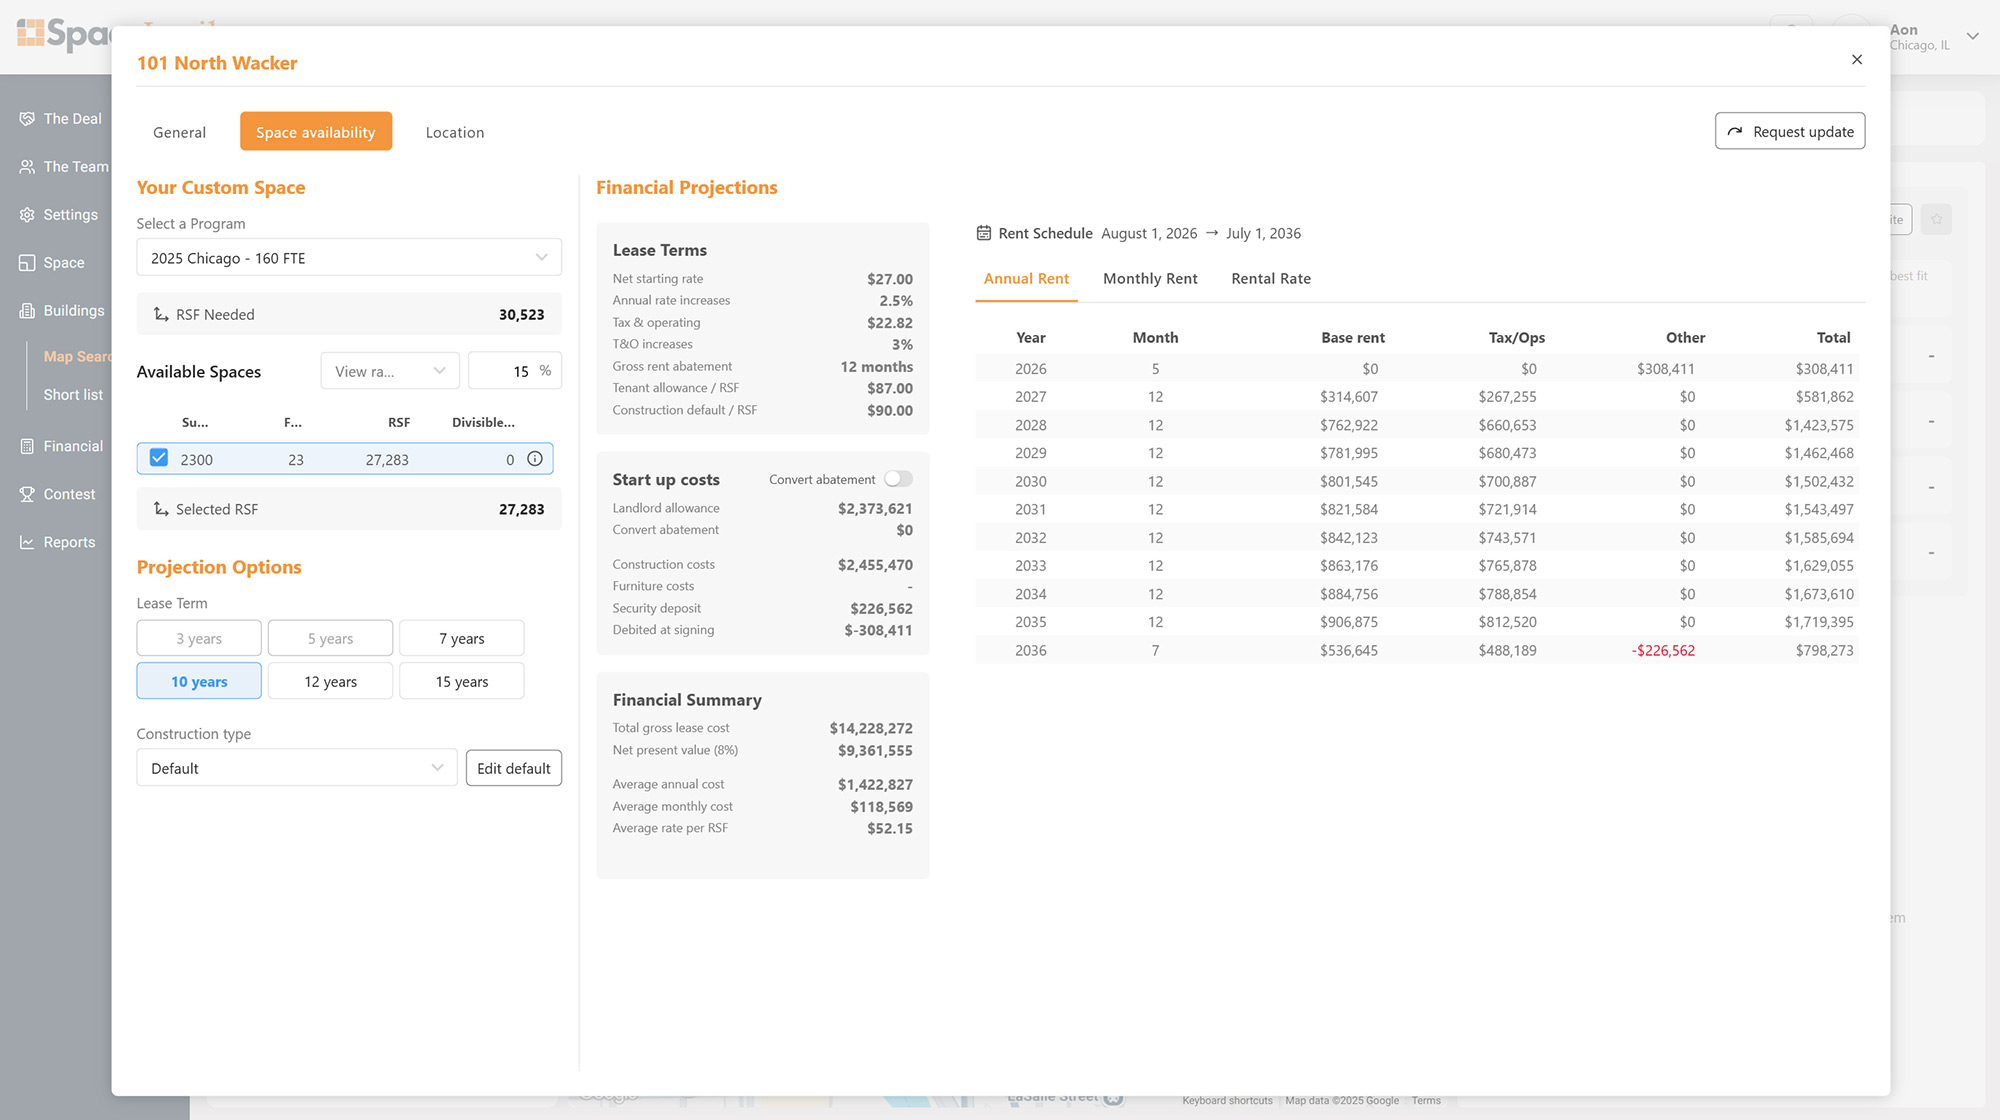This screenshot has width=2000, height=1120.
Task: Select the 12 years lease term
Action: [330, 682]
